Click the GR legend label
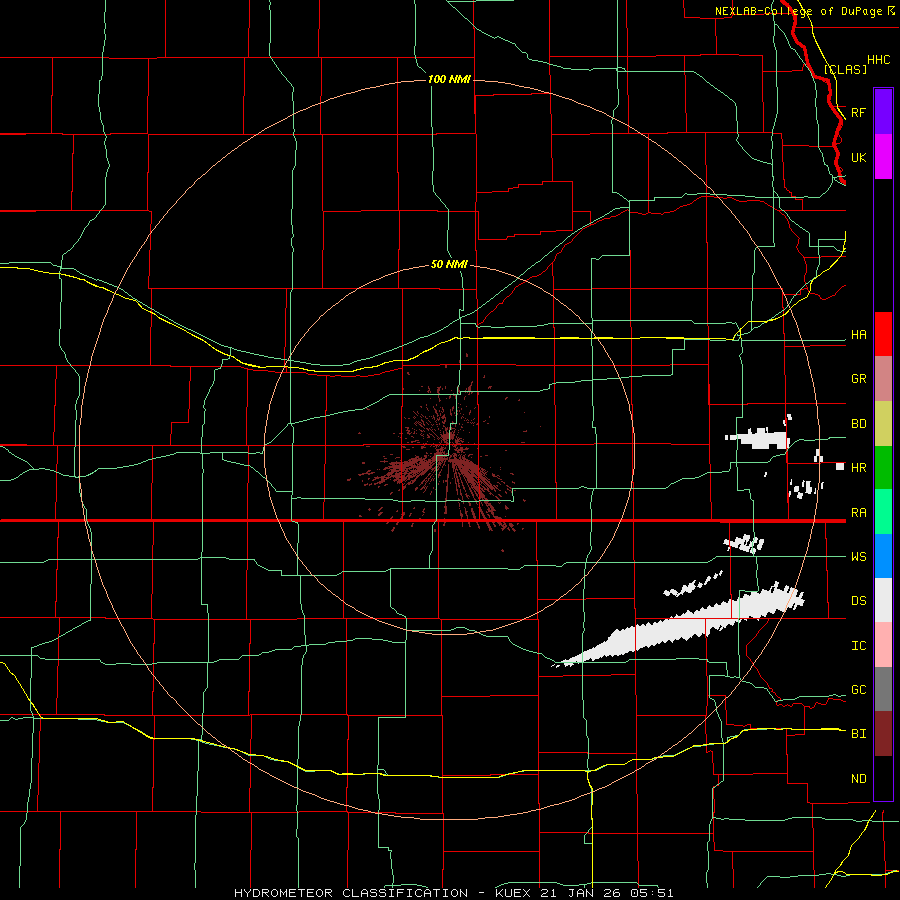The width and height of the screenshot is (900, 900). [859, 379]
